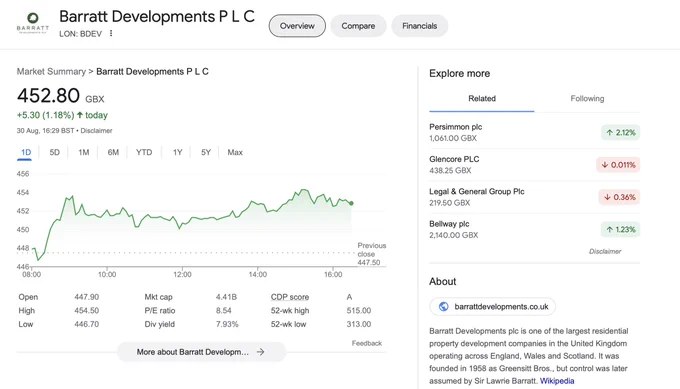Click the Previous close 447.50 label
Screen dimensions: 680x389
pos(371,254)
